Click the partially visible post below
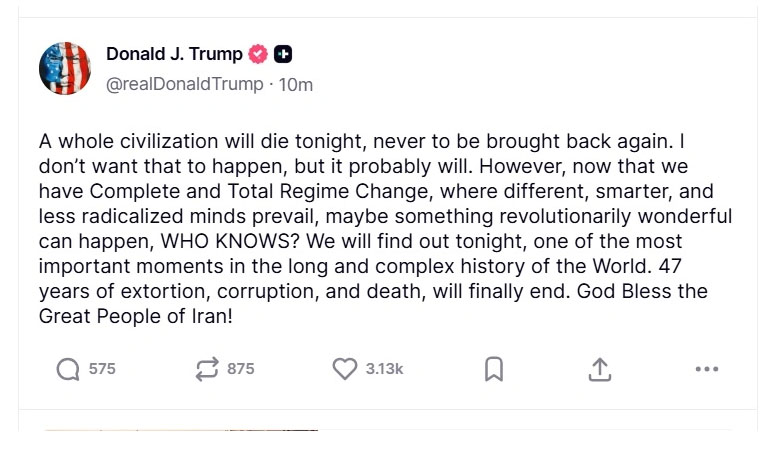 180,432
